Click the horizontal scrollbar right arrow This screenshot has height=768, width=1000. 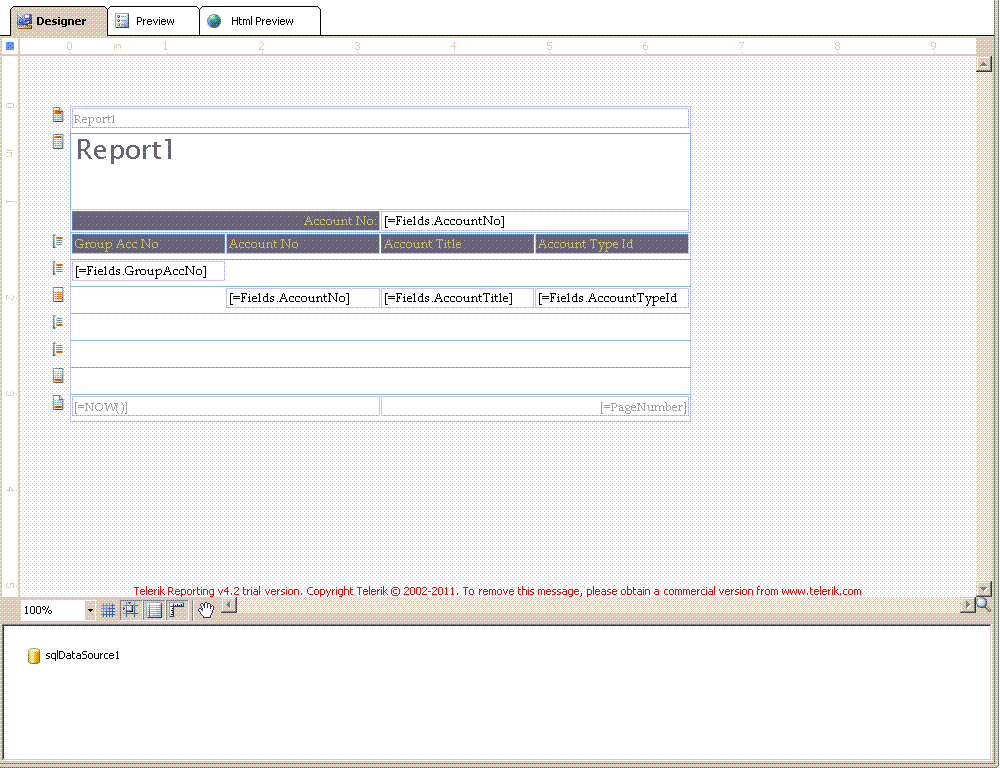pos(967,605)
